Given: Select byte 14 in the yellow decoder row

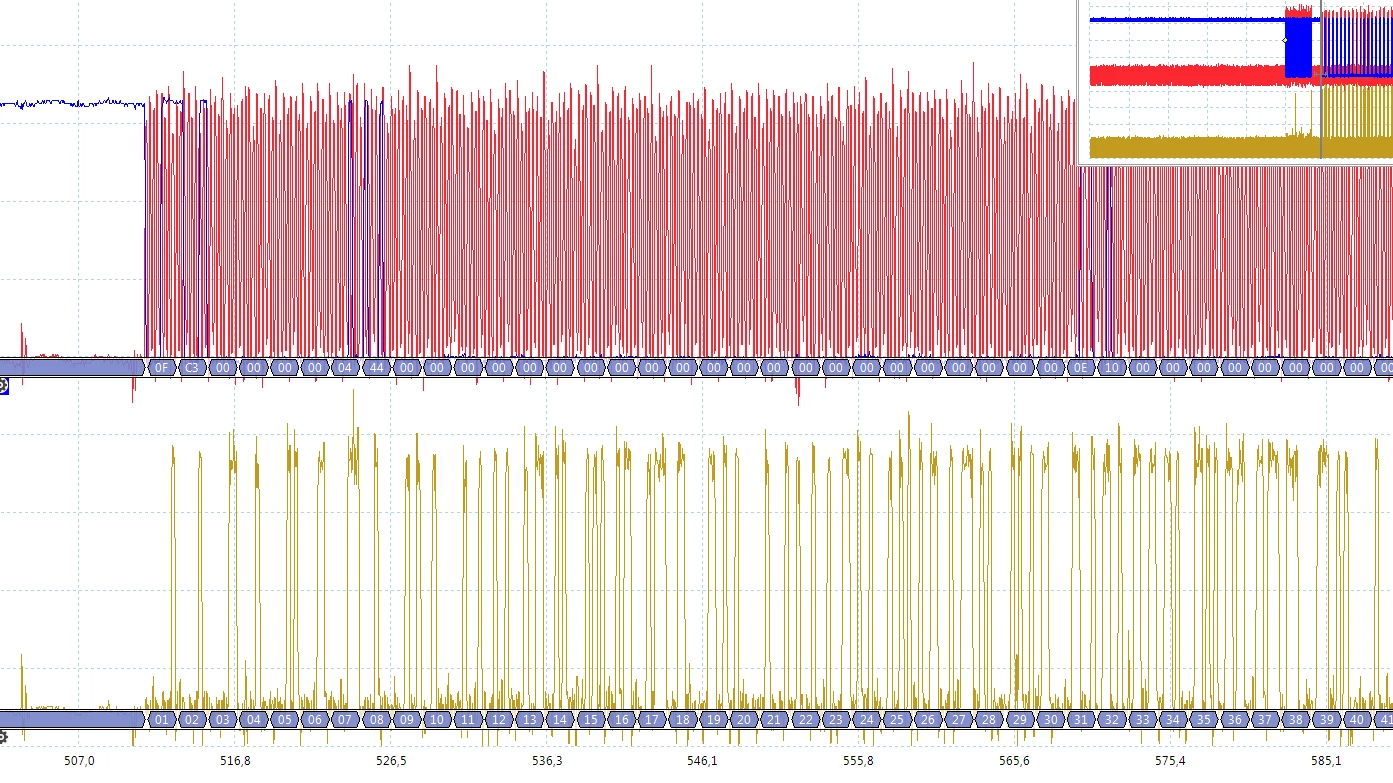Looking at the screenshot, I should (560, 719).
